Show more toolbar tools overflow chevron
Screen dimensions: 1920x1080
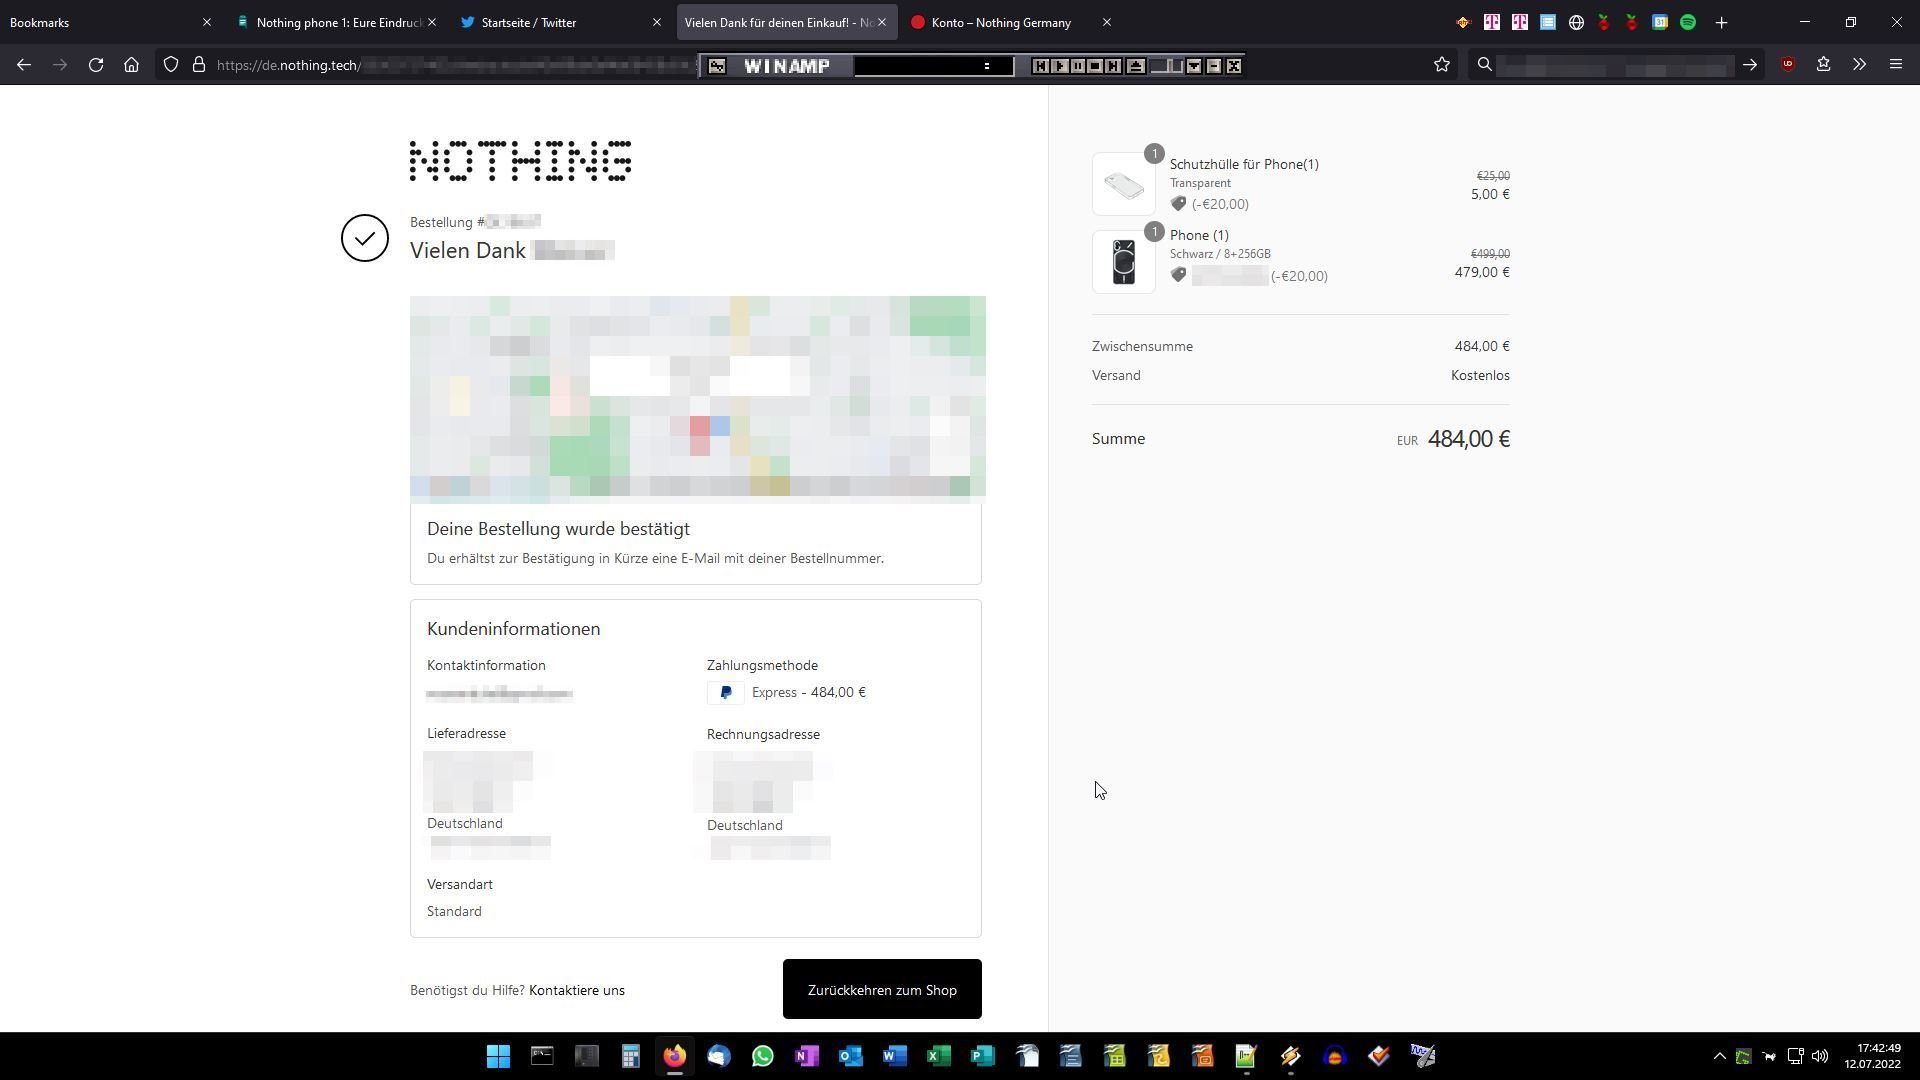[x=1859, y=65]
